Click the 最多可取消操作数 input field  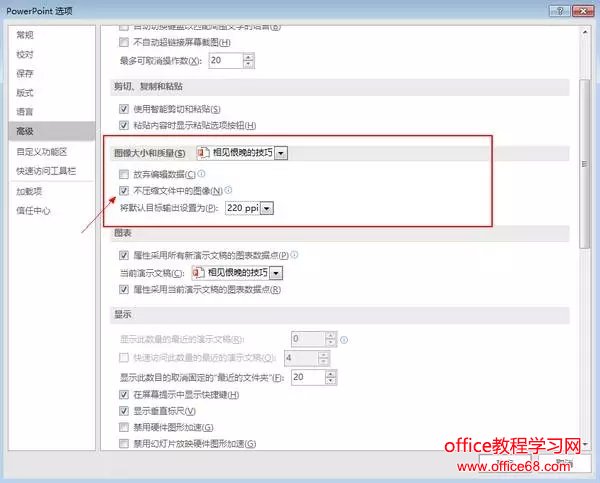tap(225, 60)
